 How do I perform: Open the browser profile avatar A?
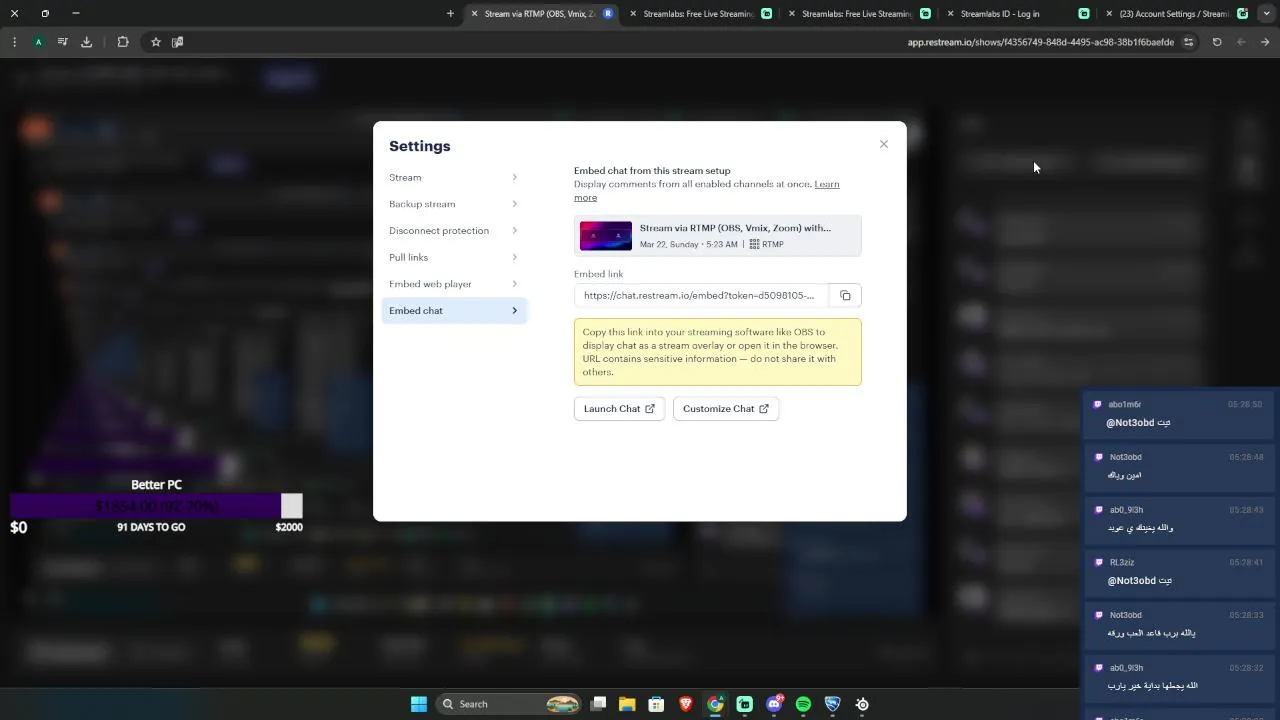(x=38, y=42)
